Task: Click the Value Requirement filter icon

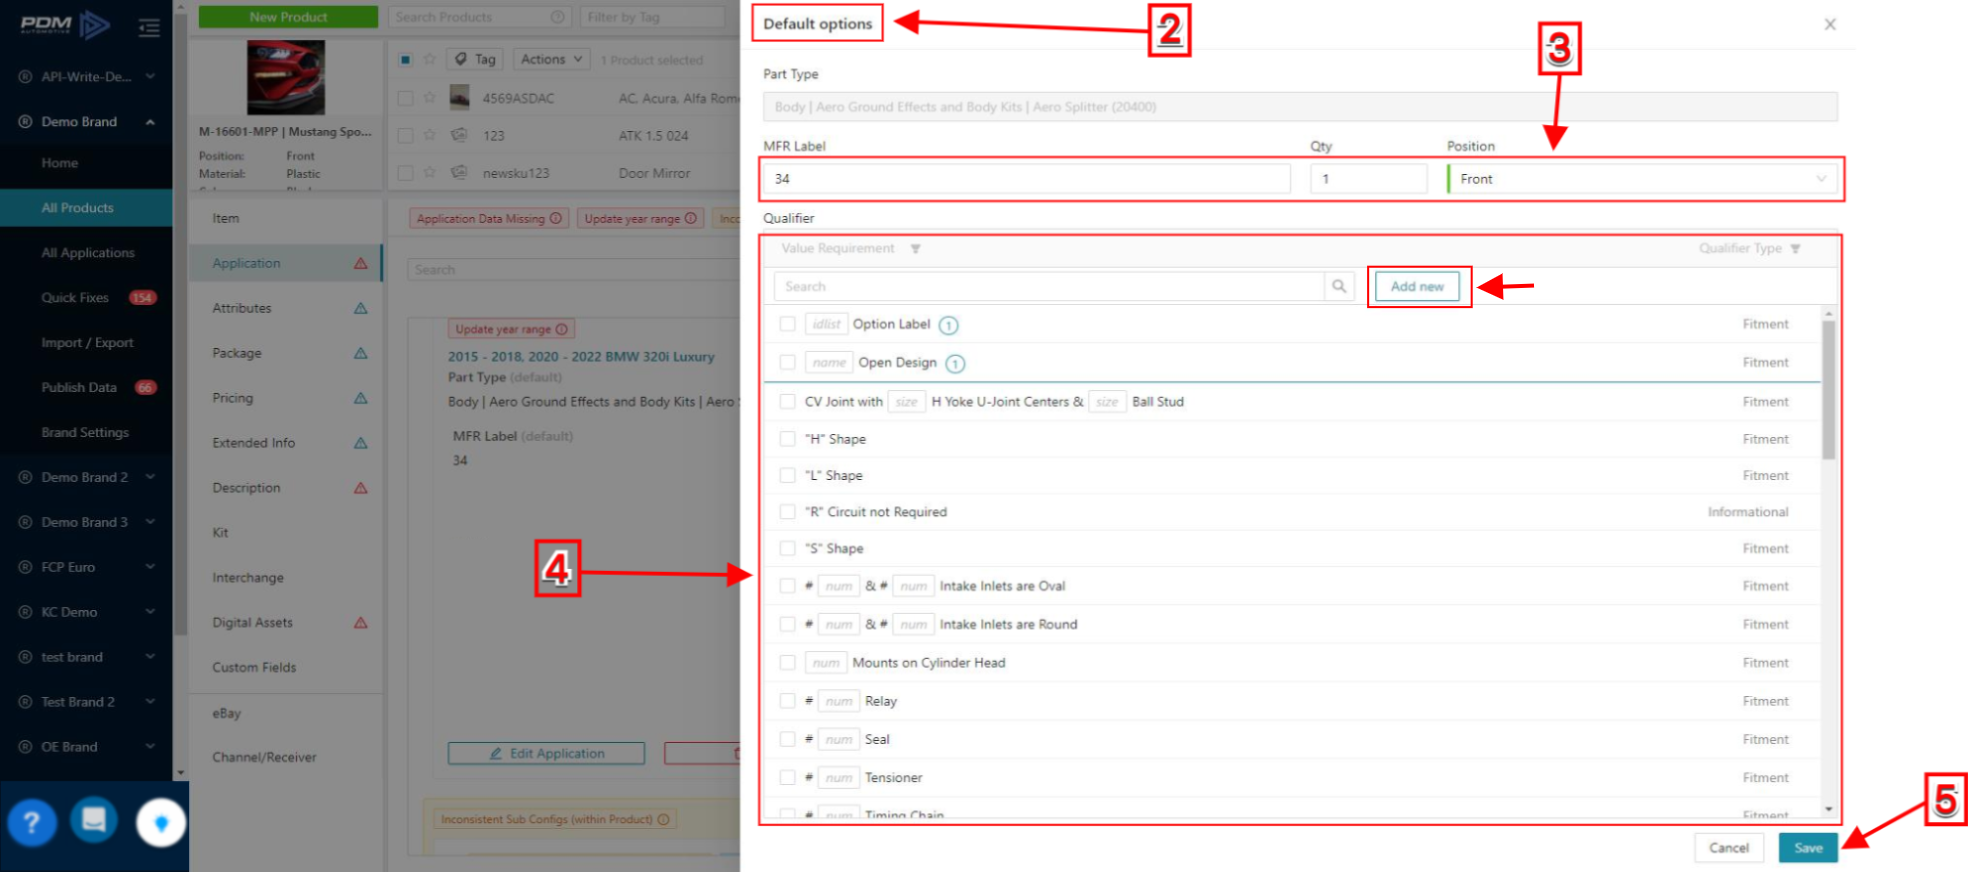Action: 915,249
